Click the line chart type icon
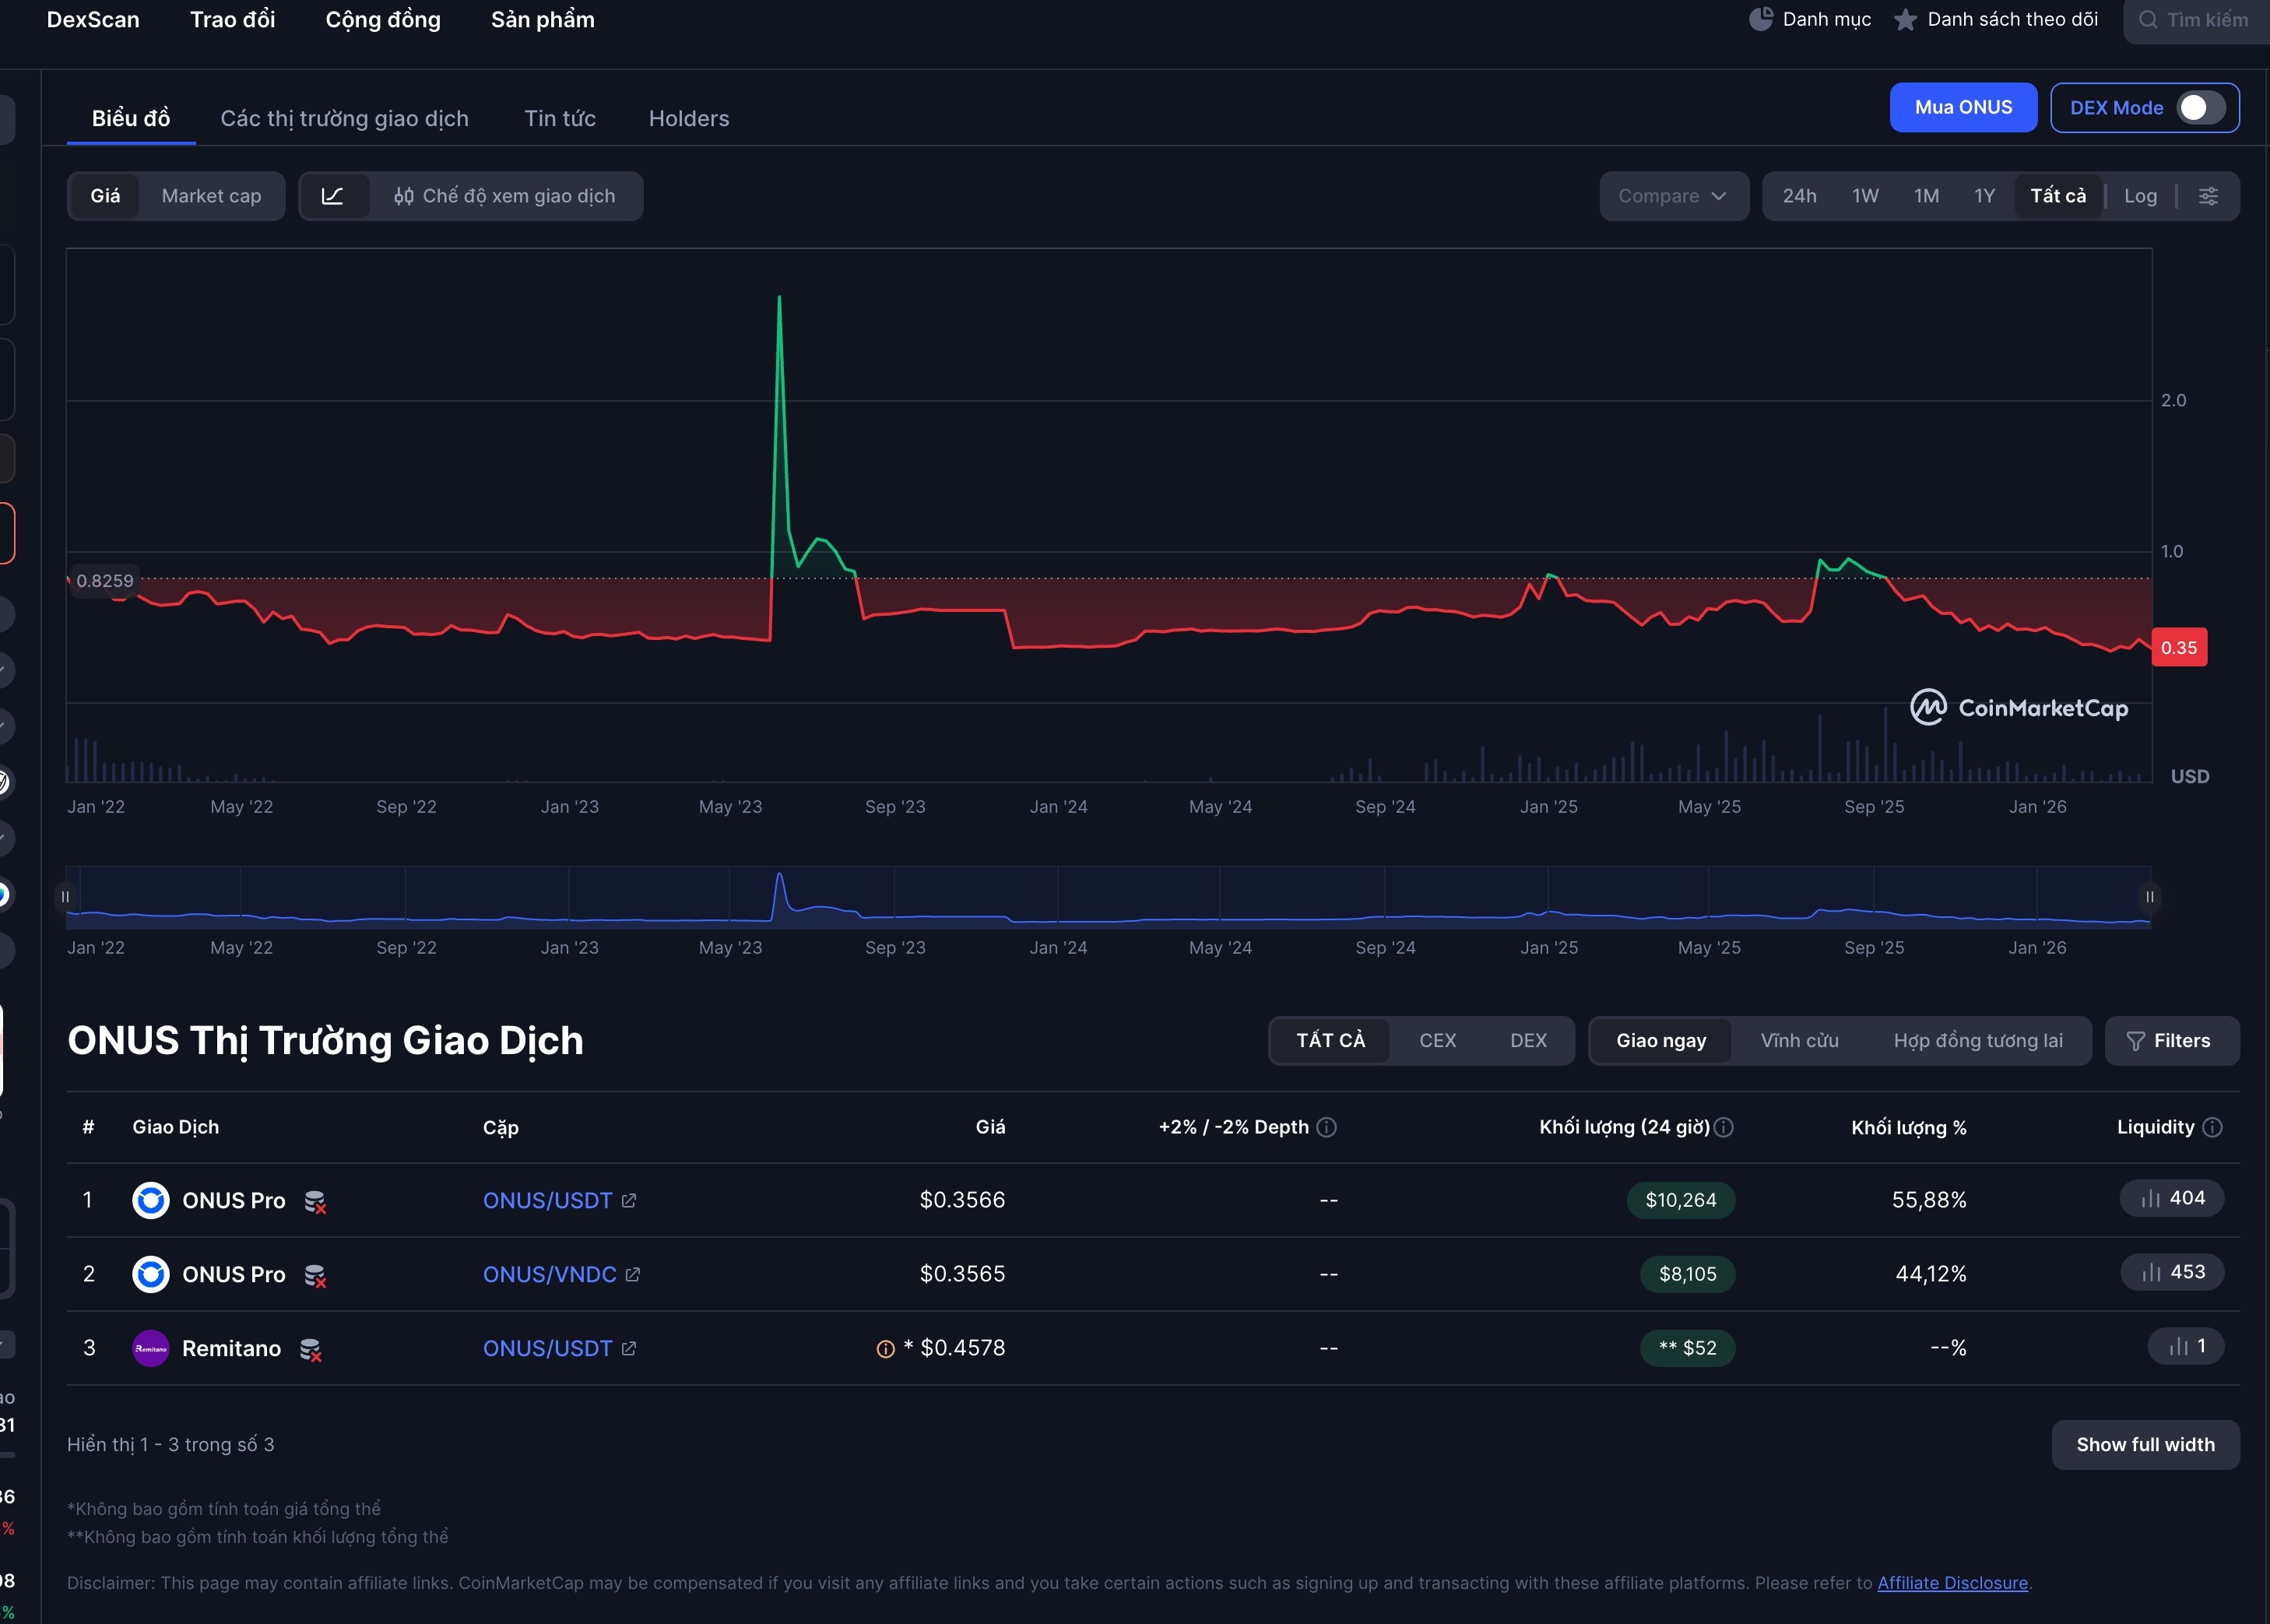Image resolution: width=2270 pixels, height=1624 pixels. click(333, 196)
